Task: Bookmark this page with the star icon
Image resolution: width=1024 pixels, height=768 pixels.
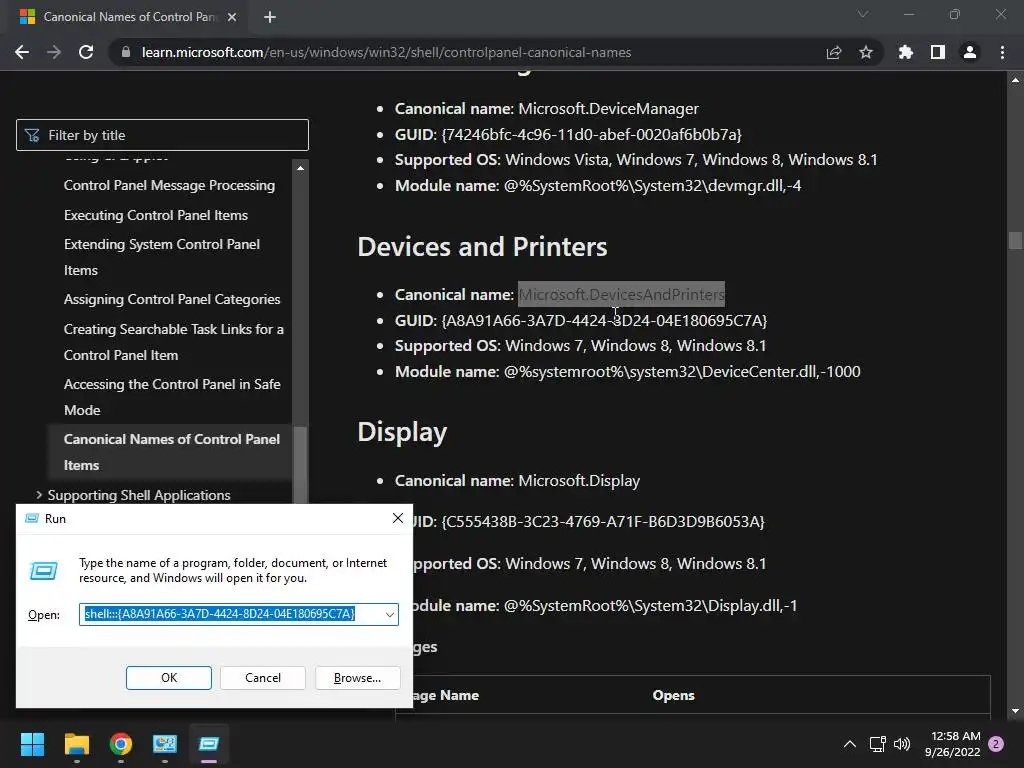Action: tap(866, 52)
